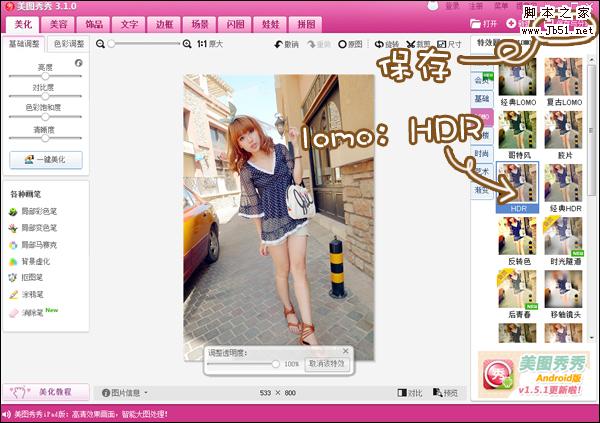Click the effects list scroll-down arrow
Screen dimensions: 600x423
click(591, 338)
